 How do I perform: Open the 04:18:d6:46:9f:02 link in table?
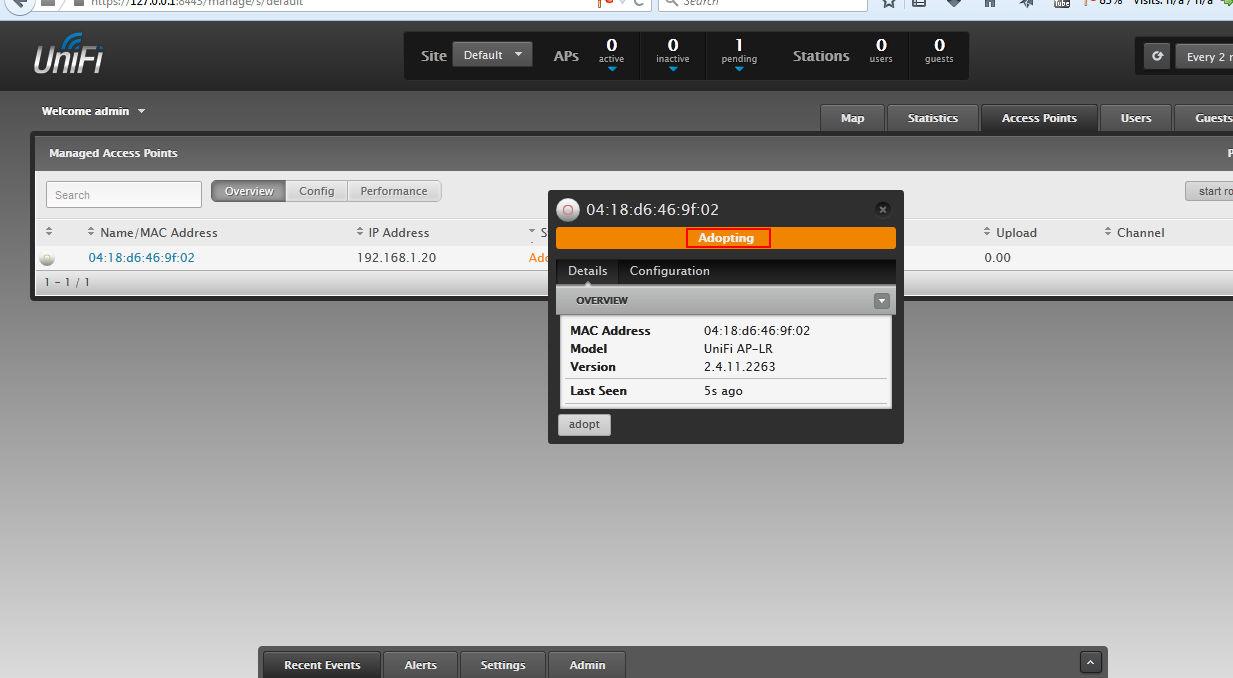coord(142,257)
